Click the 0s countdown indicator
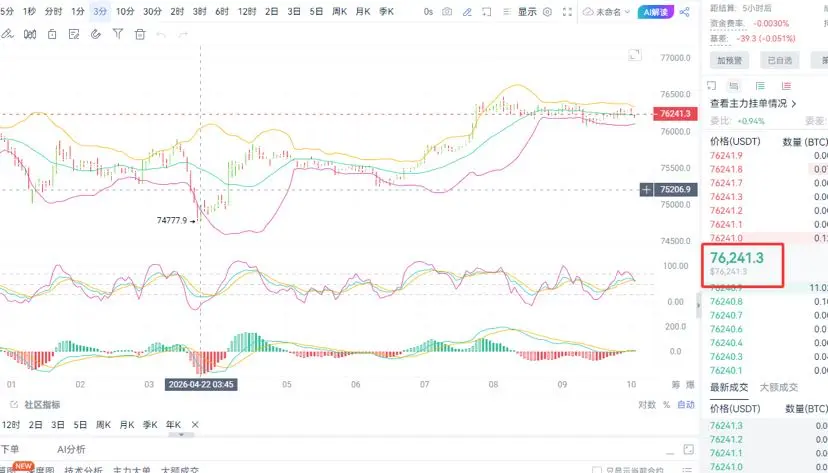The height and width of the screenshot is (473, 828). (x=428, y=12)
